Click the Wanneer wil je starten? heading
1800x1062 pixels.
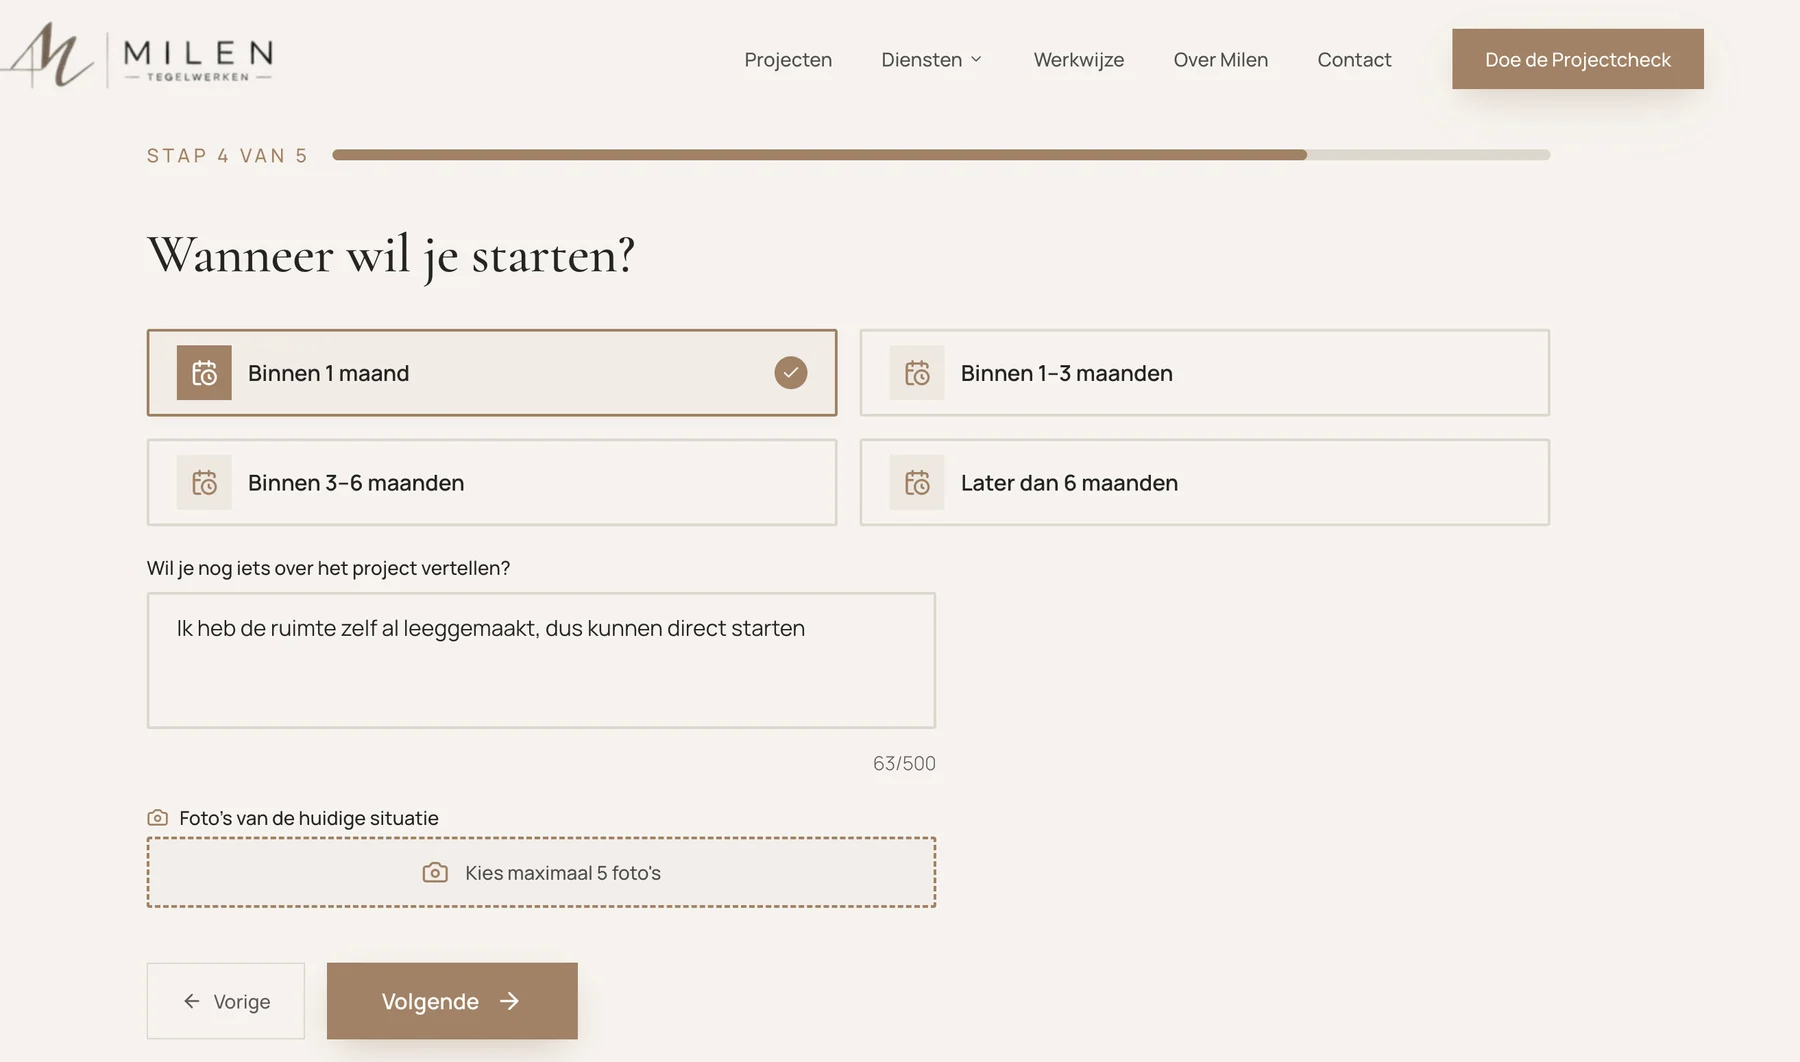391,256
